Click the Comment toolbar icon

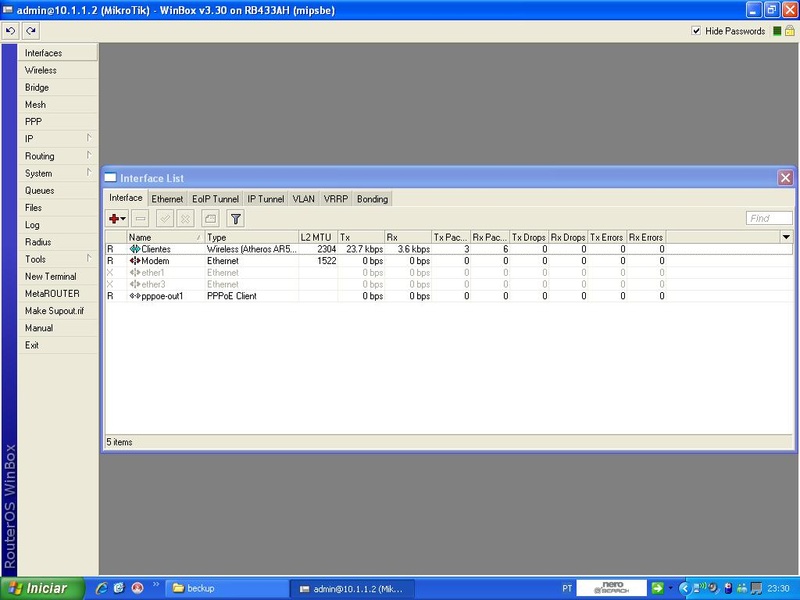coord(210,219)
